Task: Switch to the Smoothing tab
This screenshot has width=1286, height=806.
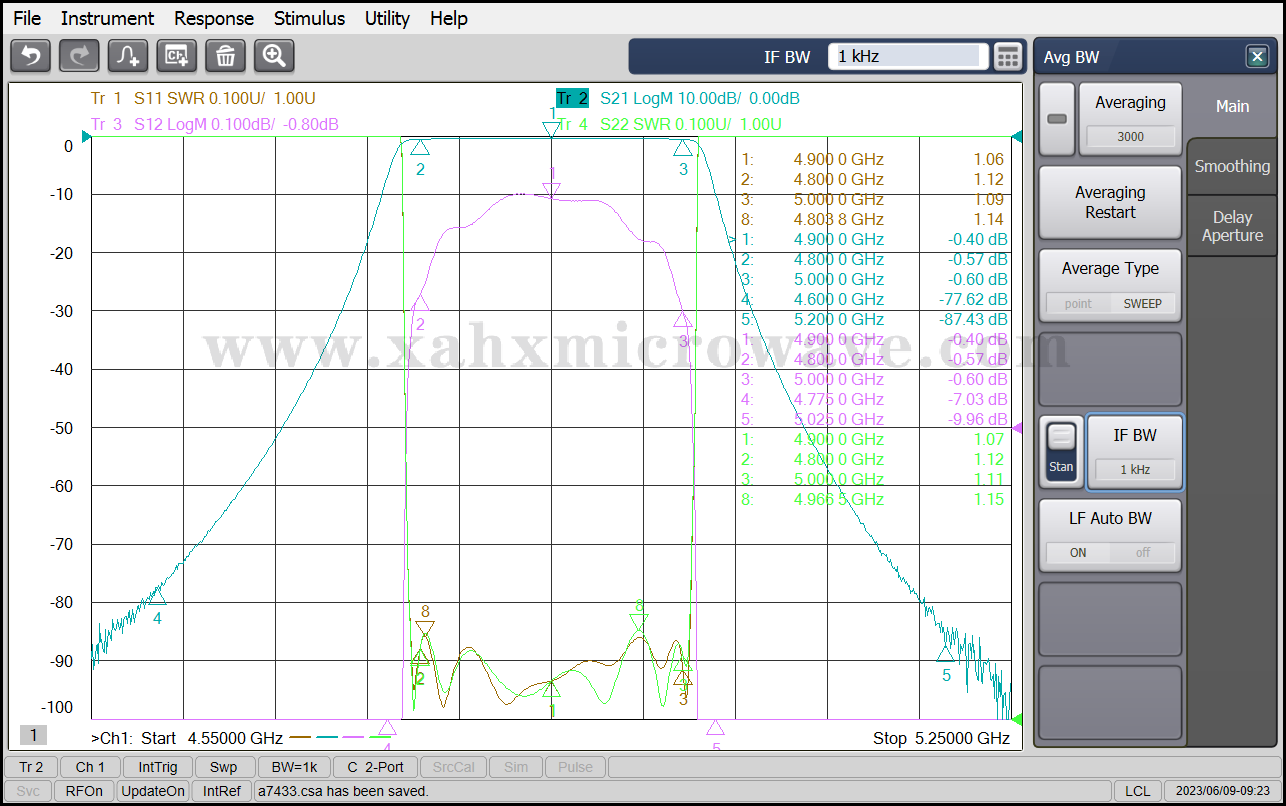Action: point(1232,166)
